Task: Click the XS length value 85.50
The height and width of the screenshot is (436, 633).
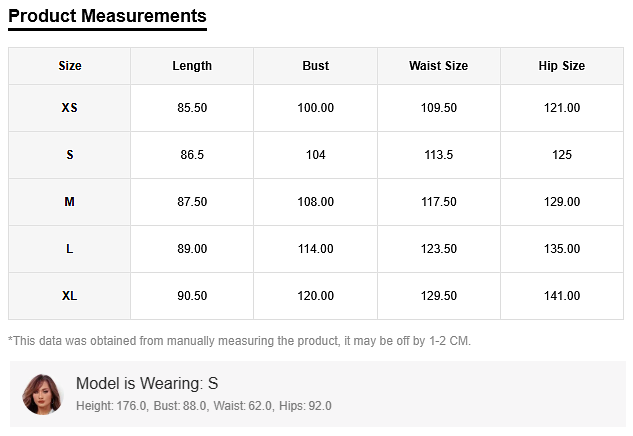Action: click(x=192, y=108)
